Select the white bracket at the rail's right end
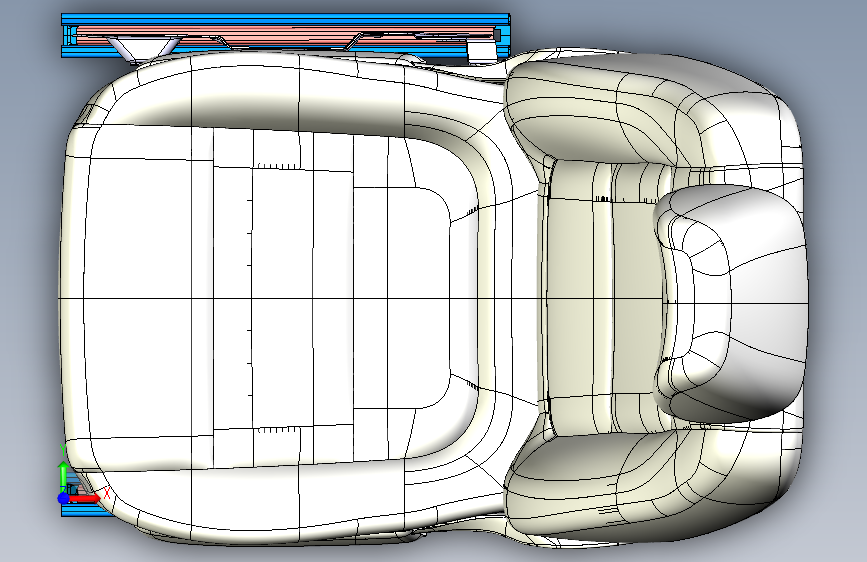This screenshot has height=562, width=867. pos(482,50)
